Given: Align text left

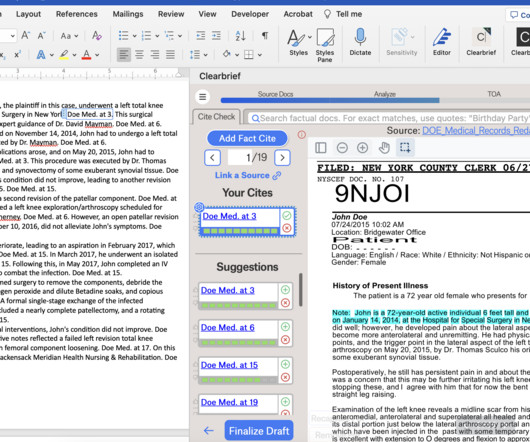Looking at the screenshot, I should point(124,54).
